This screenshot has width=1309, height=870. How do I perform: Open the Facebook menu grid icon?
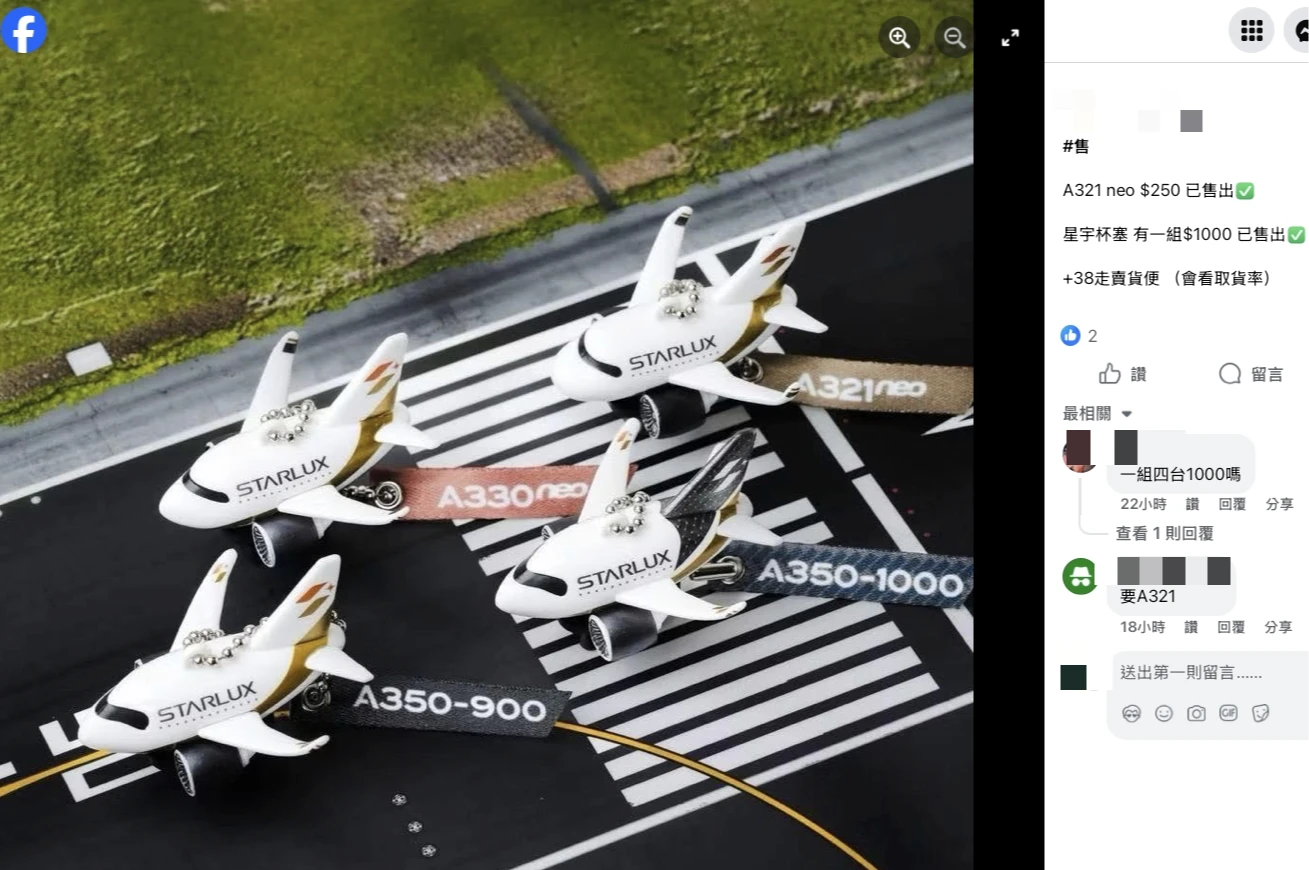[1251, 30]
